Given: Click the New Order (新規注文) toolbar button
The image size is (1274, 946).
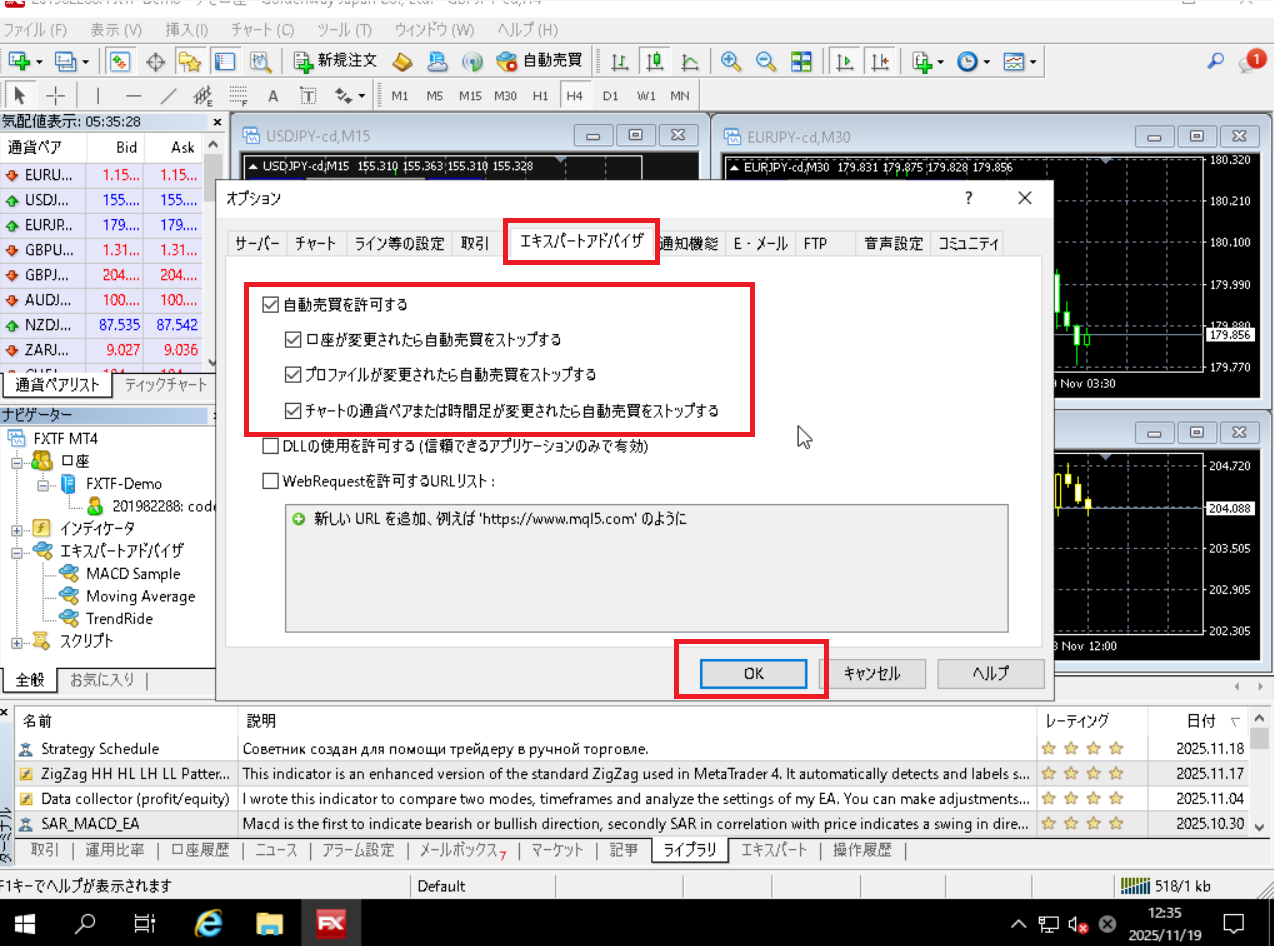Looking at the screenshot, I should click(335, 61).
